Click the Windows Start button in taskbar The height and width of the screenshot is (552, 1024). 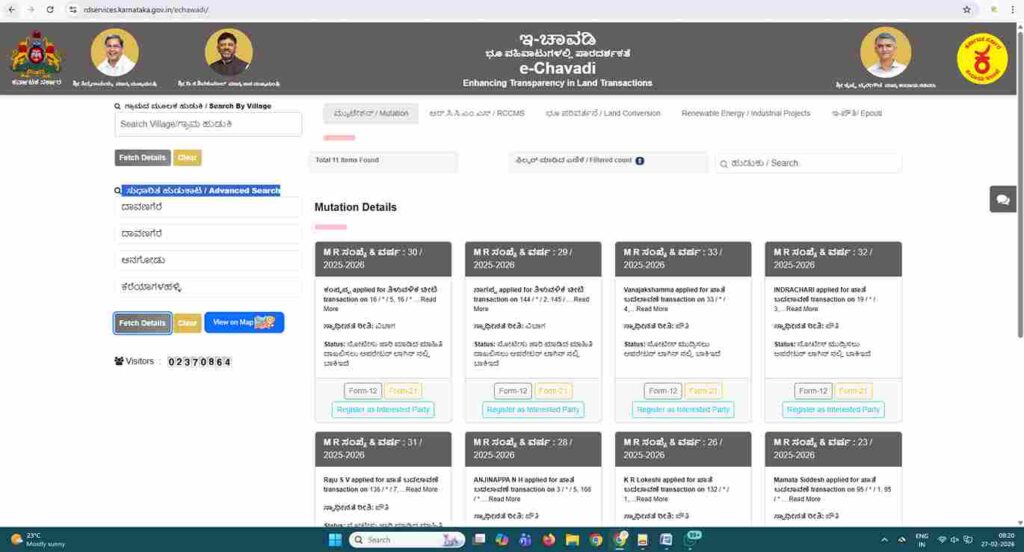tap(334, 540)
